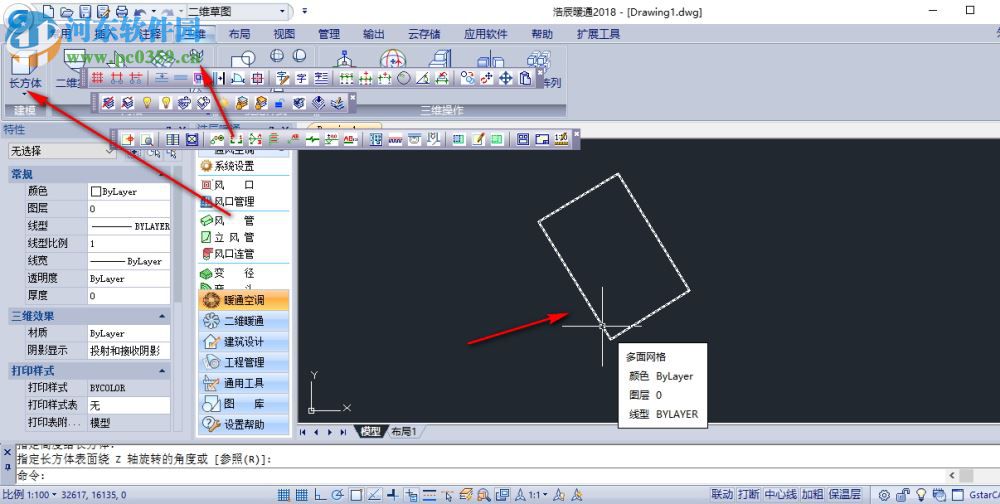The image size is (1000, 504).
Task: Open the 应用软件 ribbon tab
Action: click(x=485, y=34)
